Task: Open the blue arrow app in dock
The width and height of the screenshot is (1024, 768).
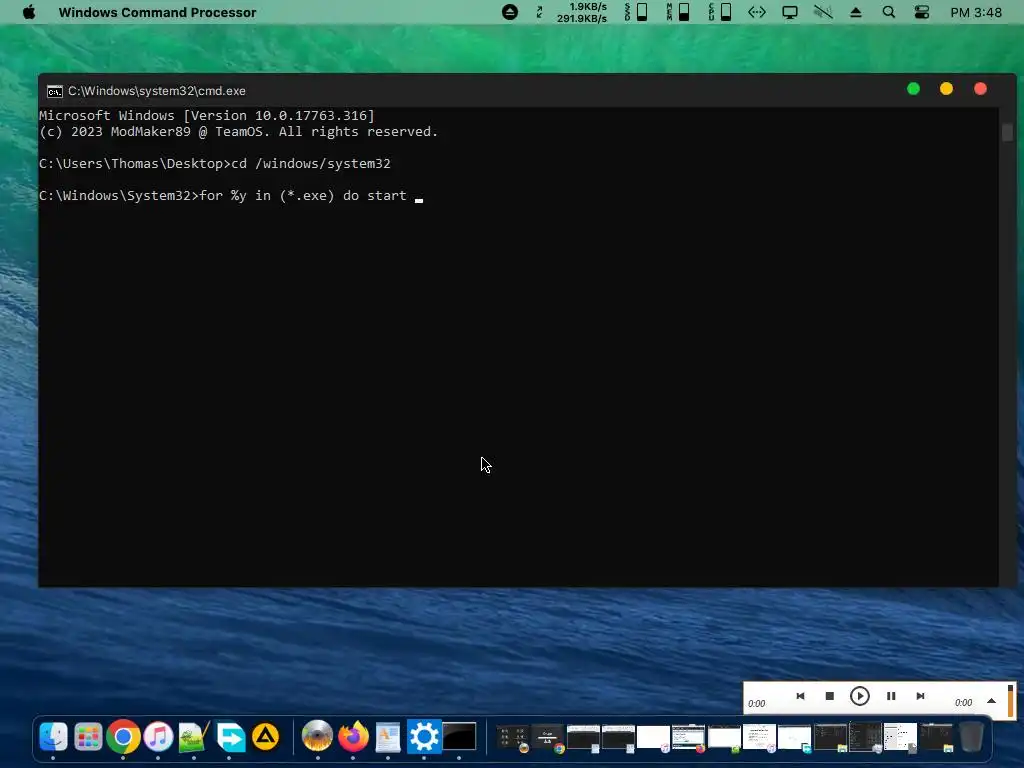Action: tap(230, 737)
